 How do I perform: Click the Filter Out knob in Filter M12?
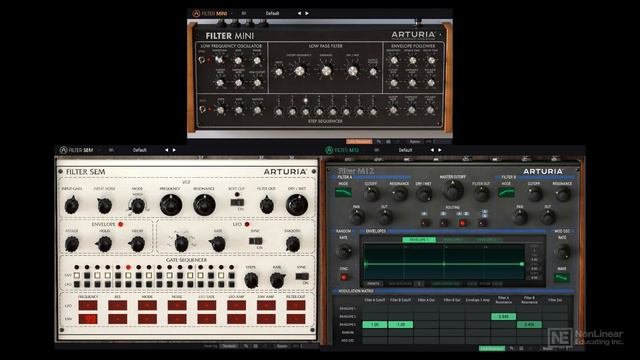click(x=481, y=194)
